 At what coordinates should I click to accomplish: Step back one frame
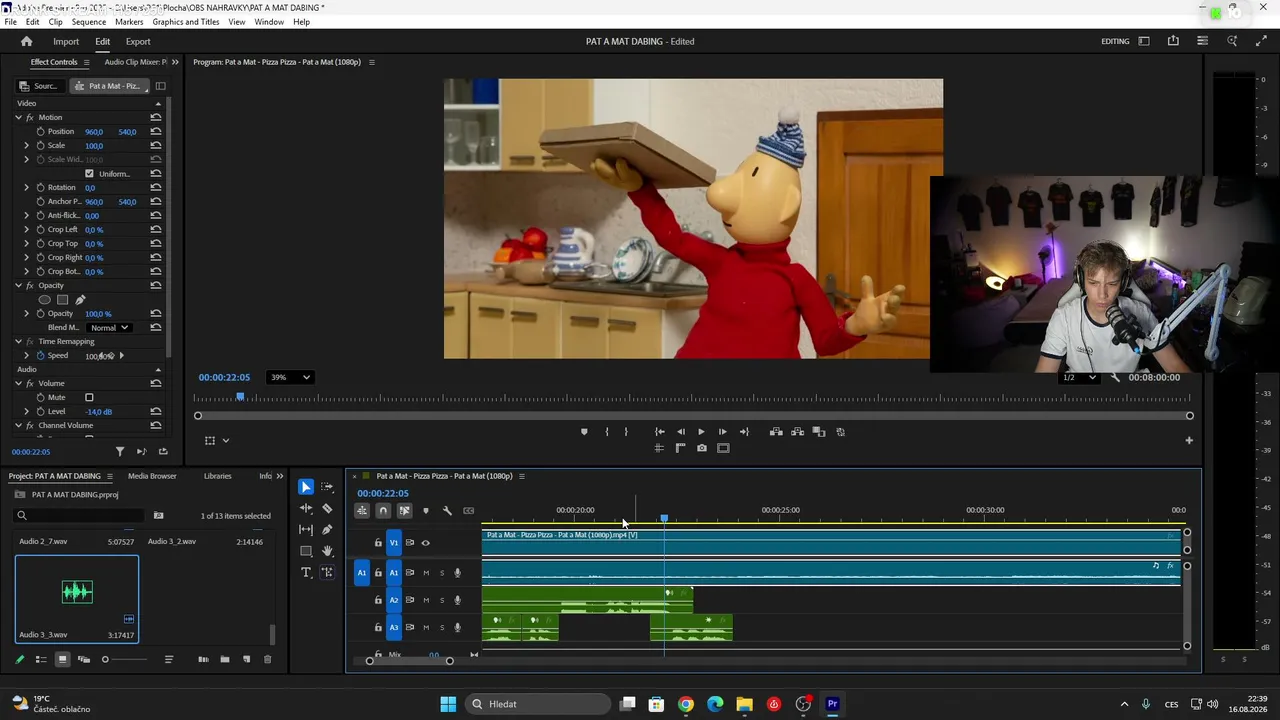coord(680,432)
